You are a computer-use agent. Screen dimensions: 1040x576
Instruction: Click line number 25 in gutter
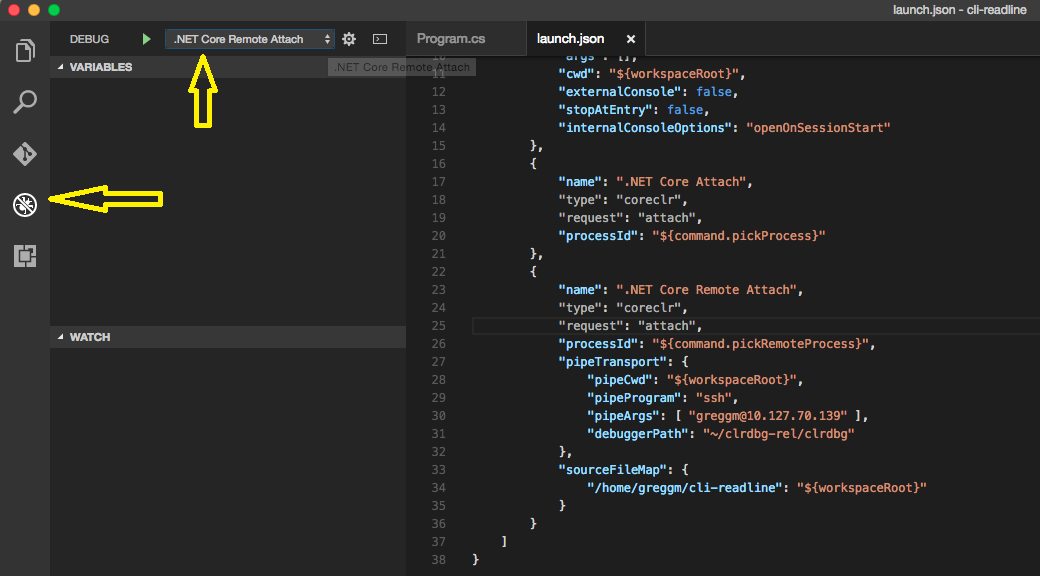(x=438, y=326)
